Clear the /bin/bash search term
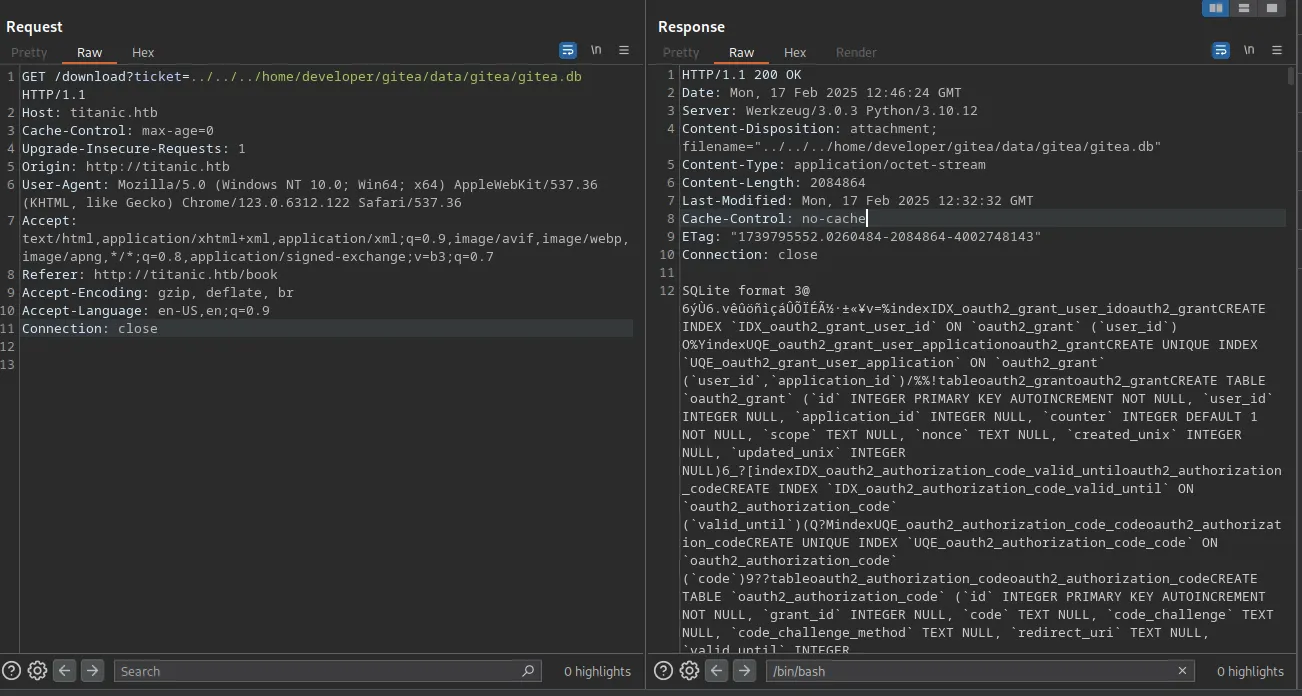The height and width of the screenshot is (696, 1302). 1182,671
